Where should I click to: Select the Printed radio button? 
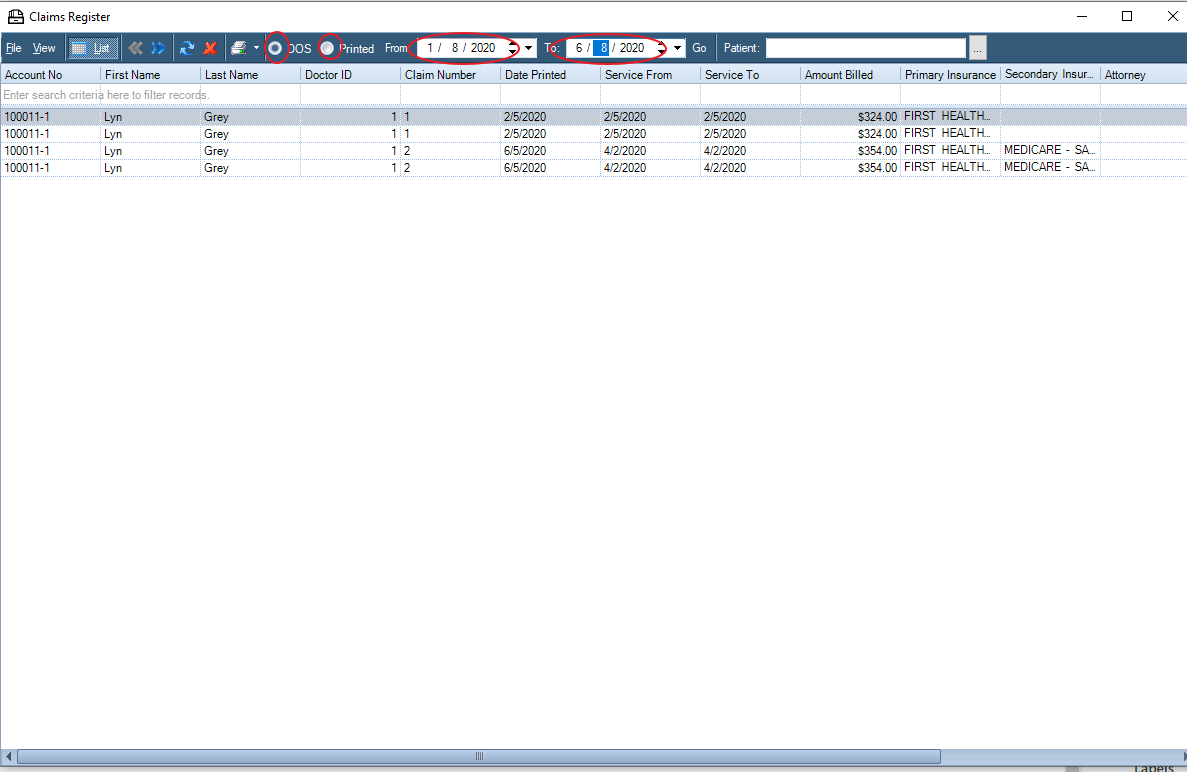click(x=327, y=48)
